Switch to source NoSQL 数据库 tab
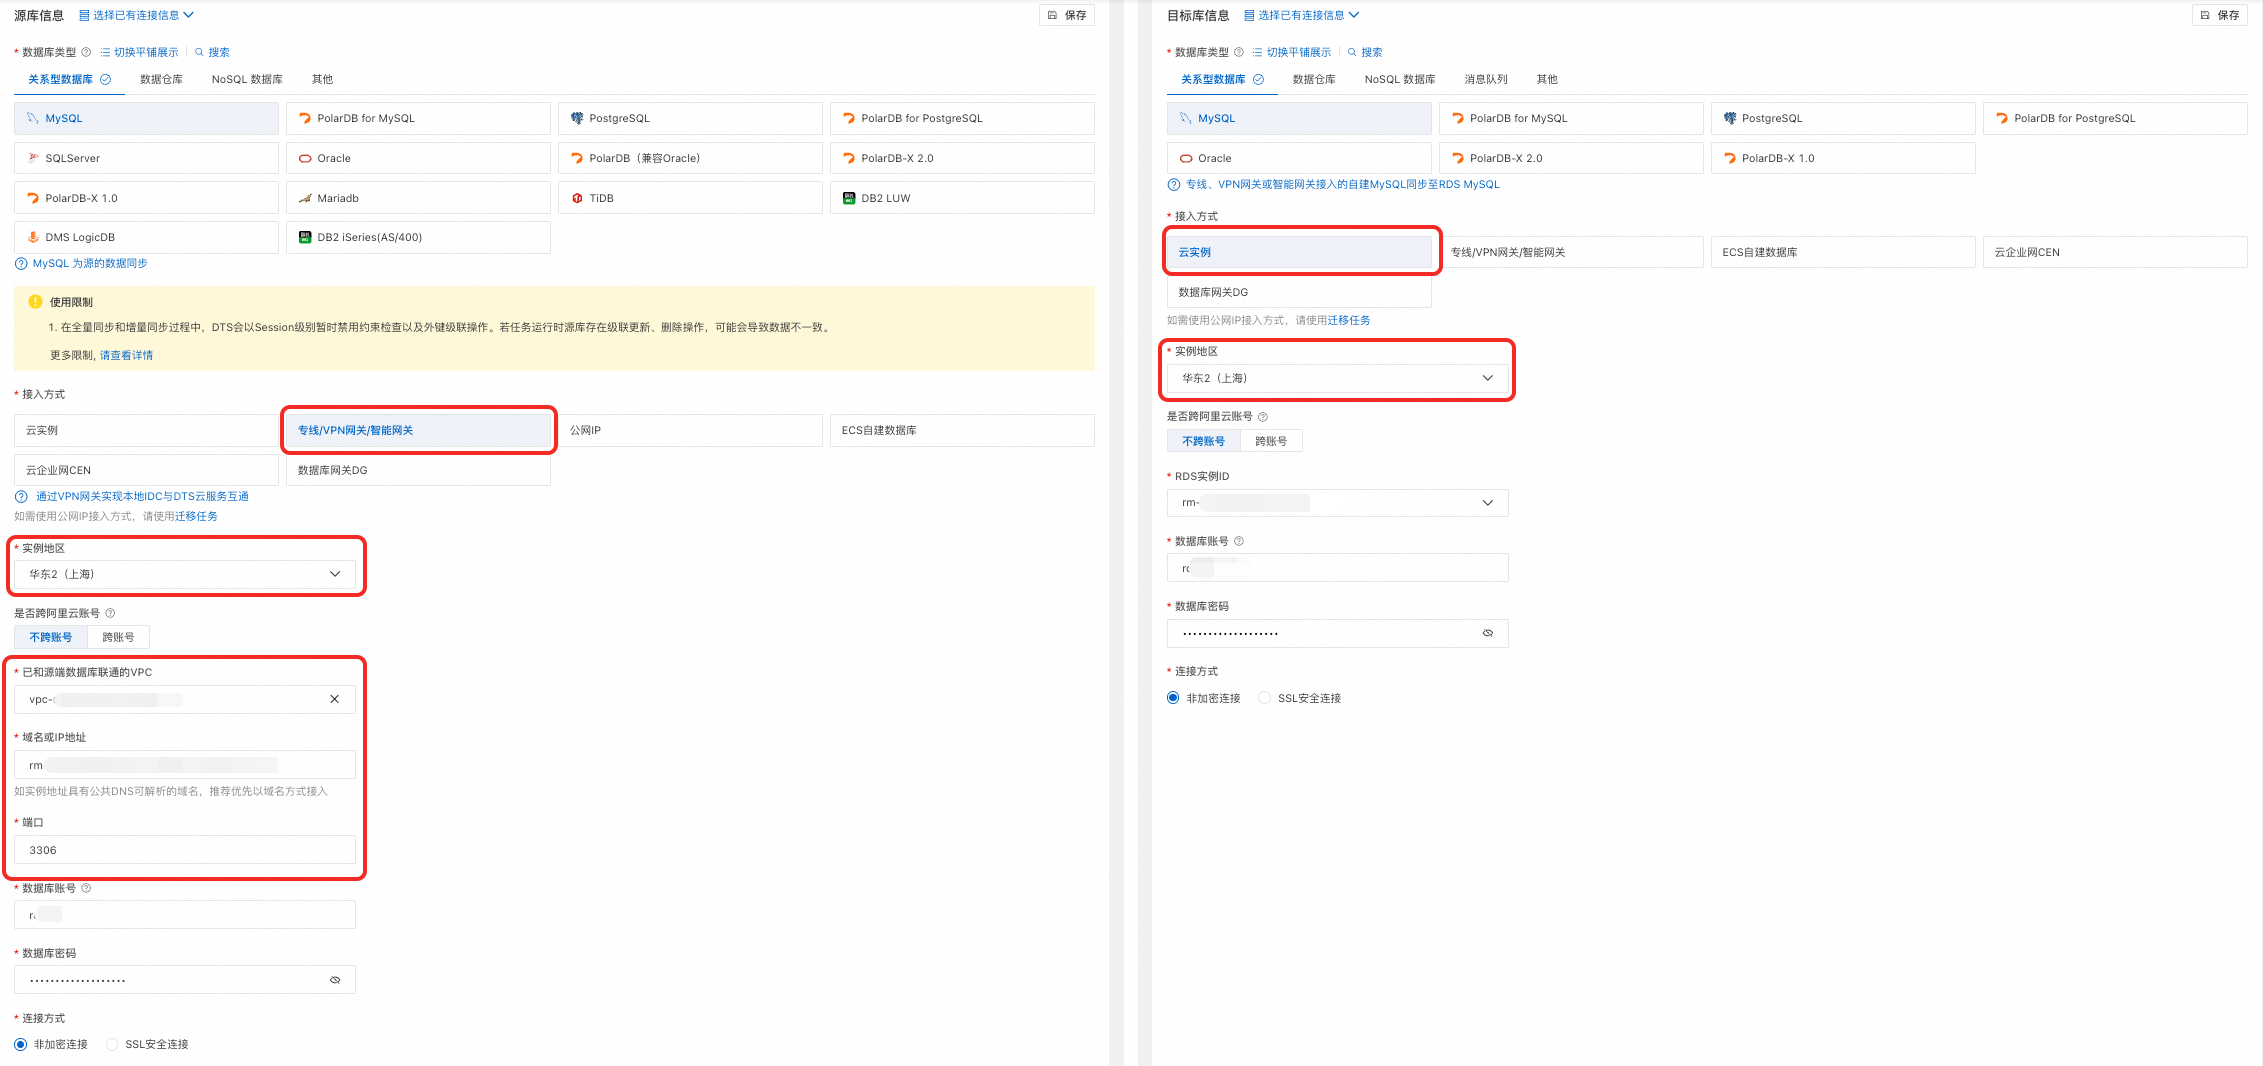Image resolution: width=2263 pixels, height=1066 pixels. pos(247,79)
